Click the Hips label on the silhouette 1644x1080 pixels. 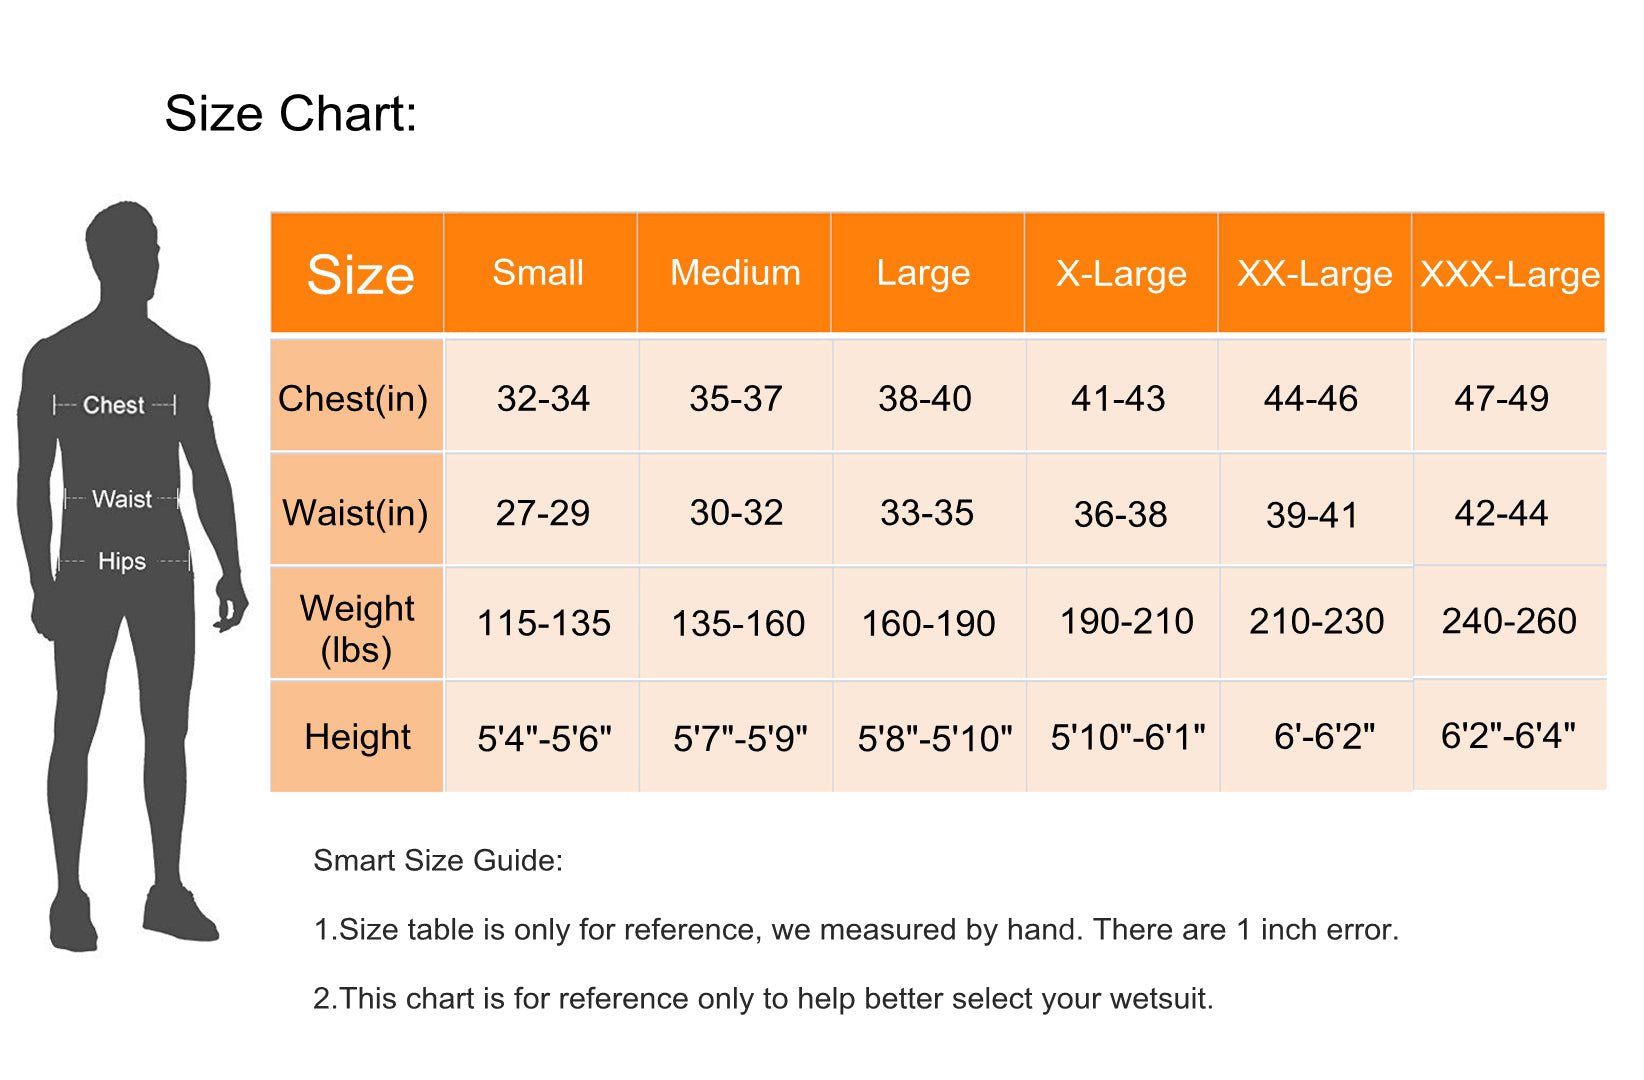click(122, 561)
